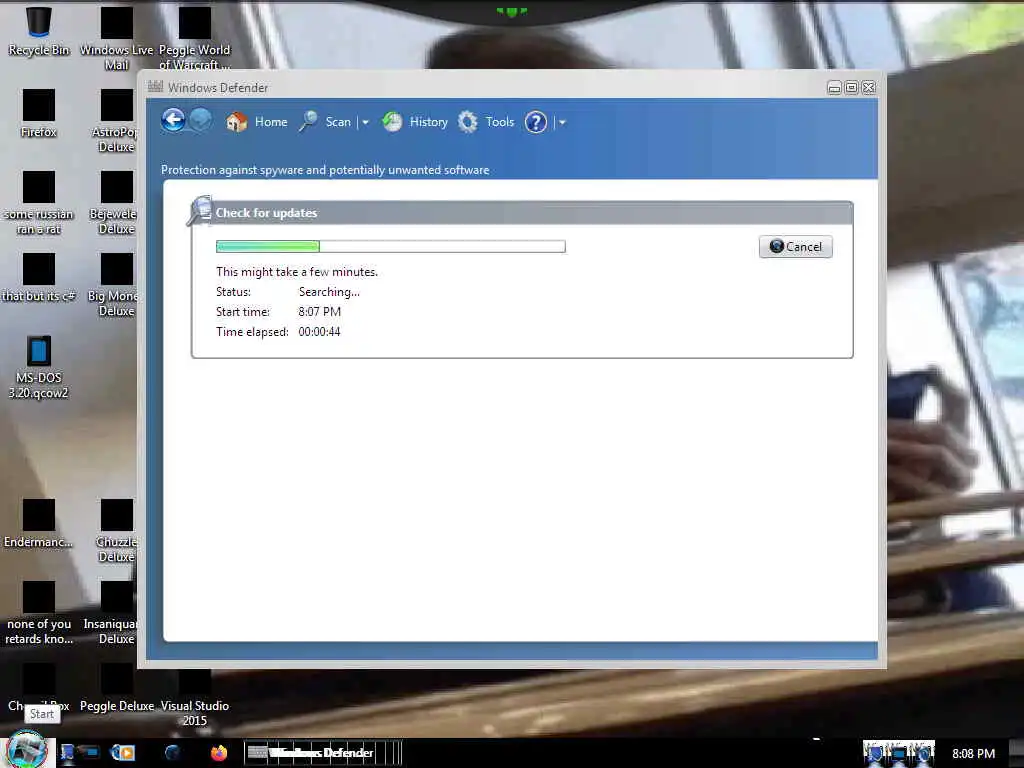This screenshot has width=1024, height=768.
Task: Select the Windows Live Mail desktop icon
Action: point(116,38)
